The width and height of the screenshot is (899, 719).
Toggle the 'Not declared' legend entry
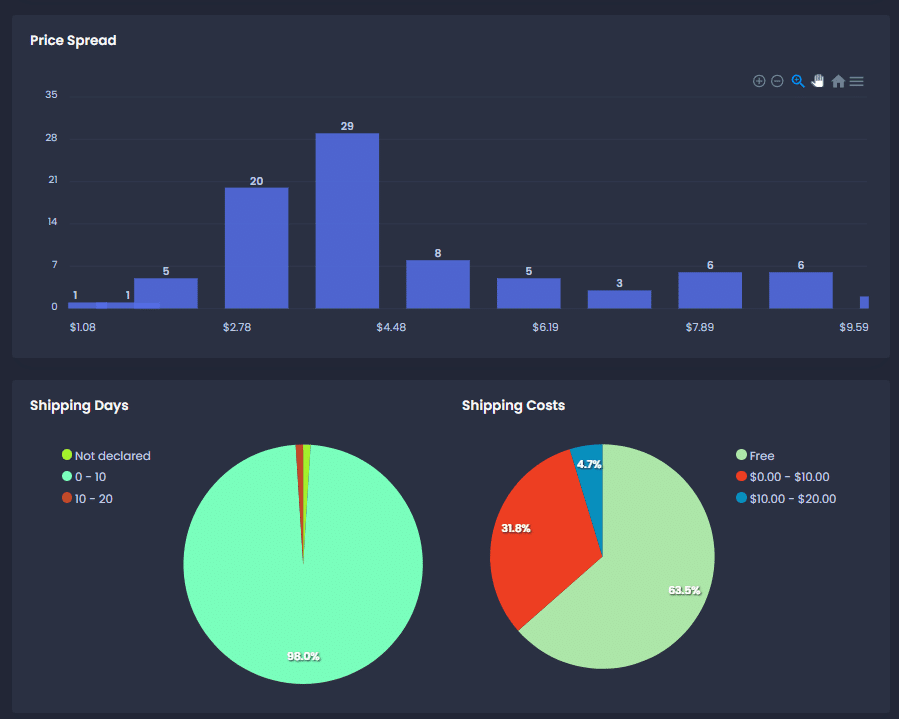tap(111, 456)
